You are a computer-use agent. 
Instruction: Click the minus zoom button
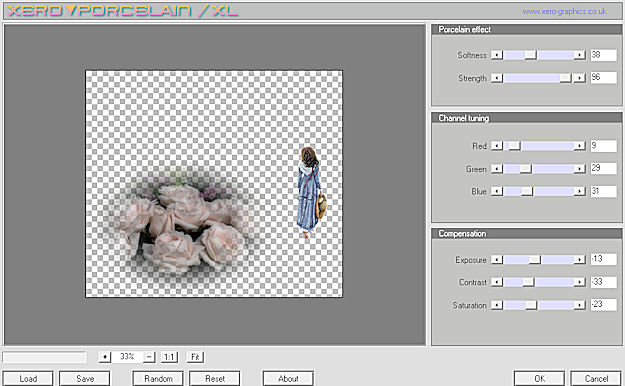click(149, 356)
